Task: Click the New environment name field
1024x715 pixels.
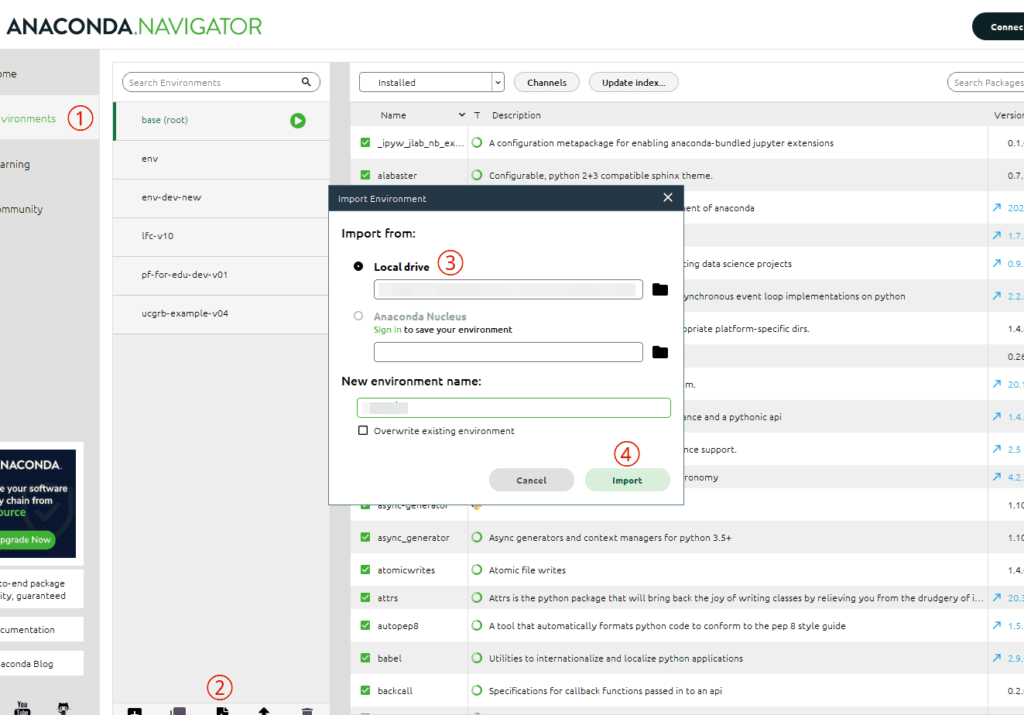Action: pos(513,407)
